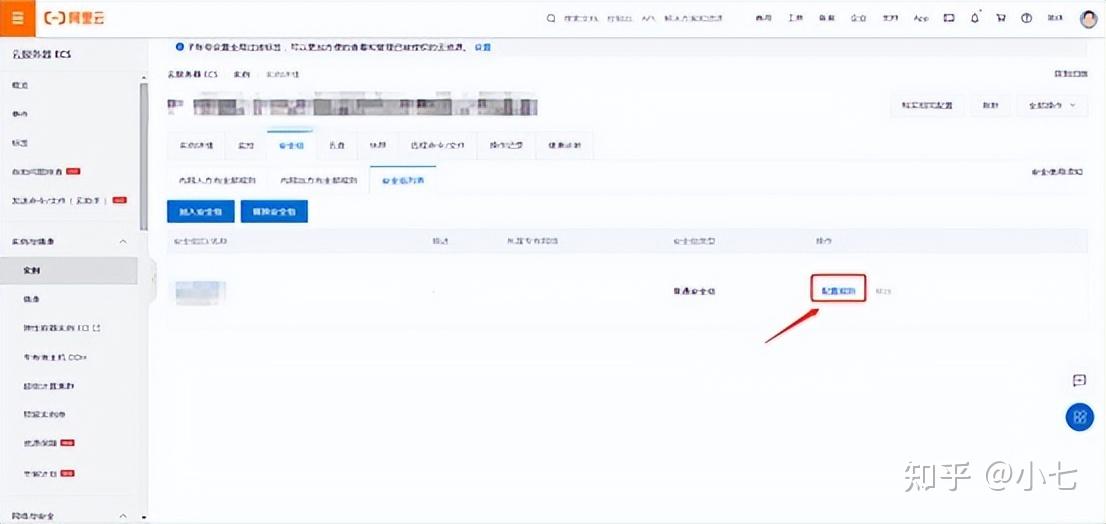Click the blue round quick-access grid button
Screen dimensions: 1106x524
tap(1079, 417)
